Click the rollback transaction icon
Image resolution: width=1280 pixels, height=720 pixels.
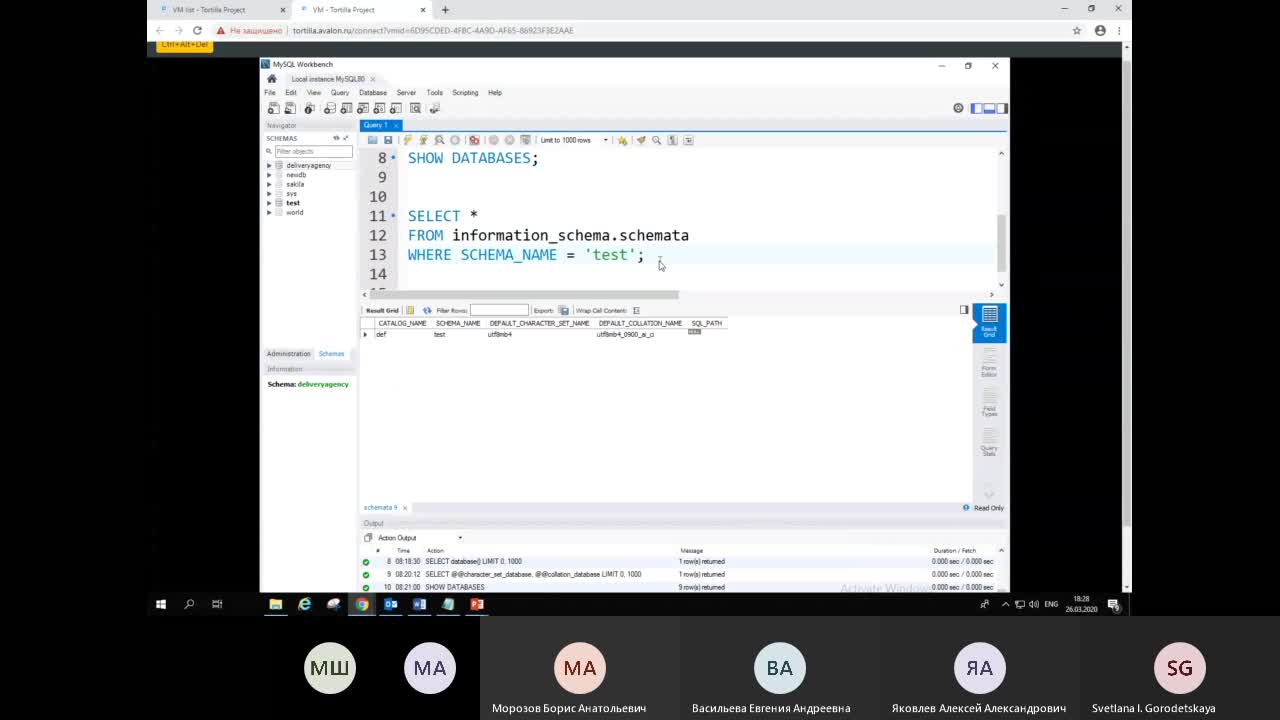[509, 140]
